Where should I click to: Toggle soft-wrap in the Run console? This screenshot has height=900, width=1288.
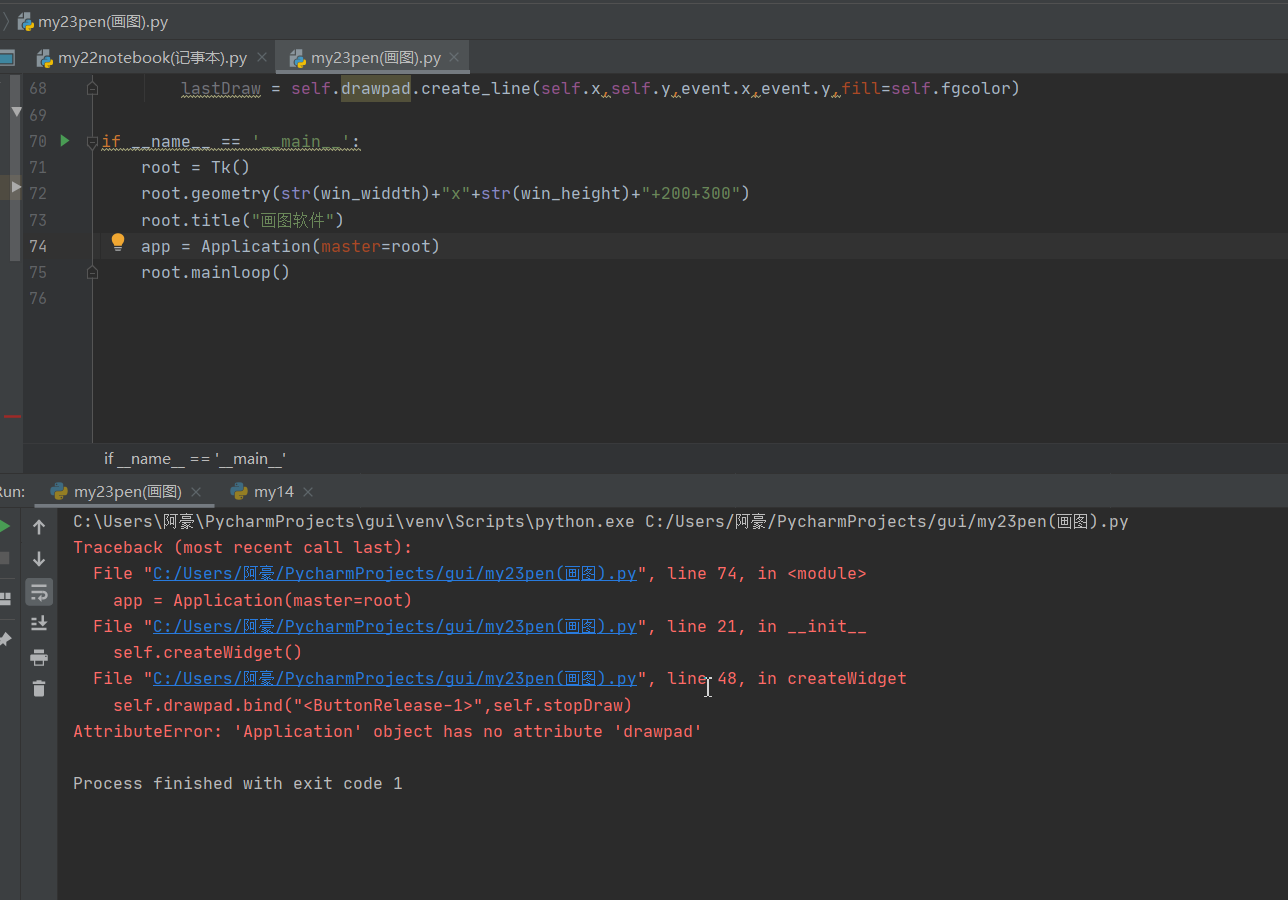pos(39,592)
